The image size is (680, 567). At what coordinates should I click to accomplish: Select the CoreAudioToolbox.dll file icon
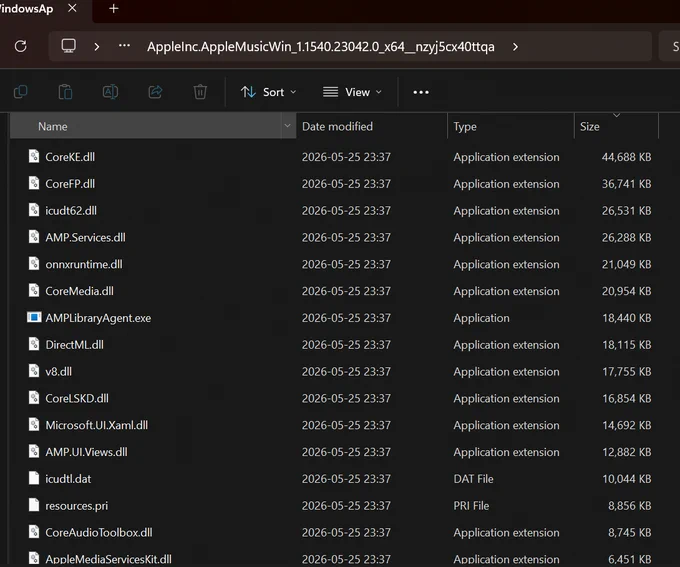34,532
